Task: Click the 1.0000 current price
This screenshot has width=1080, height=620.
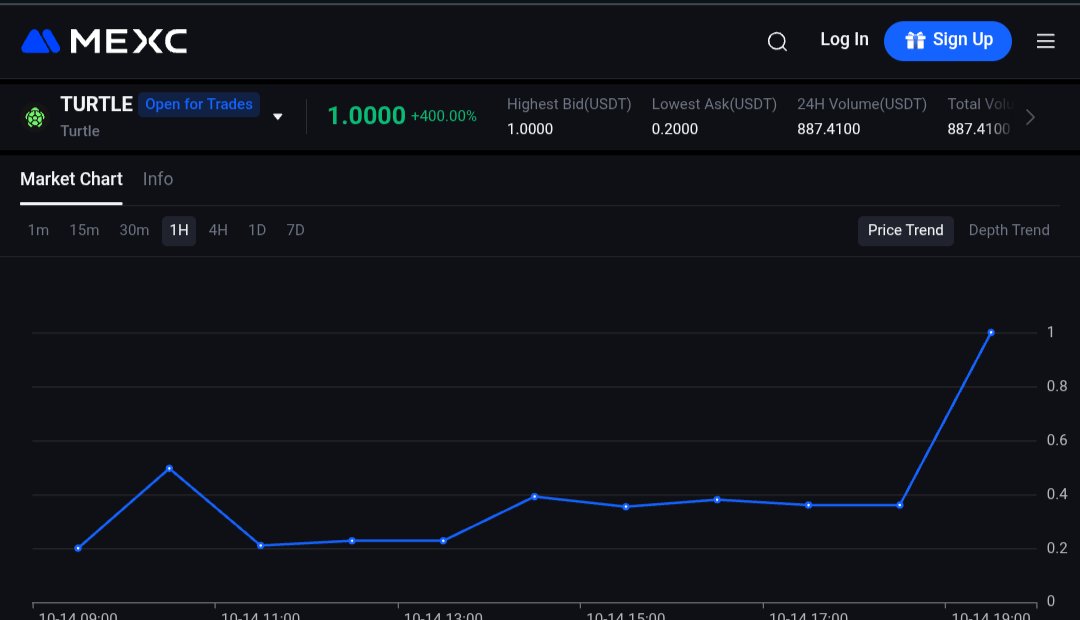Action: 366,116
